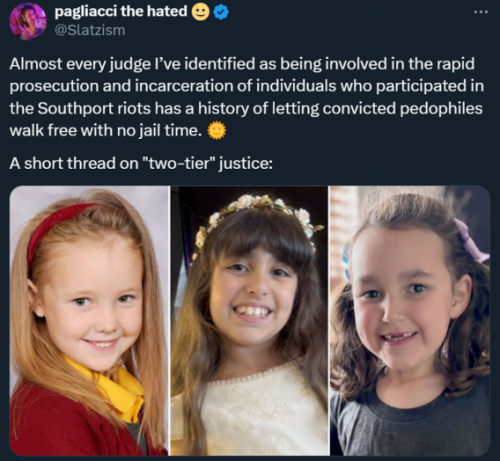Open photo of girl with red headband
This screenshot has width=500, height=461.
(x=89, y=321)
